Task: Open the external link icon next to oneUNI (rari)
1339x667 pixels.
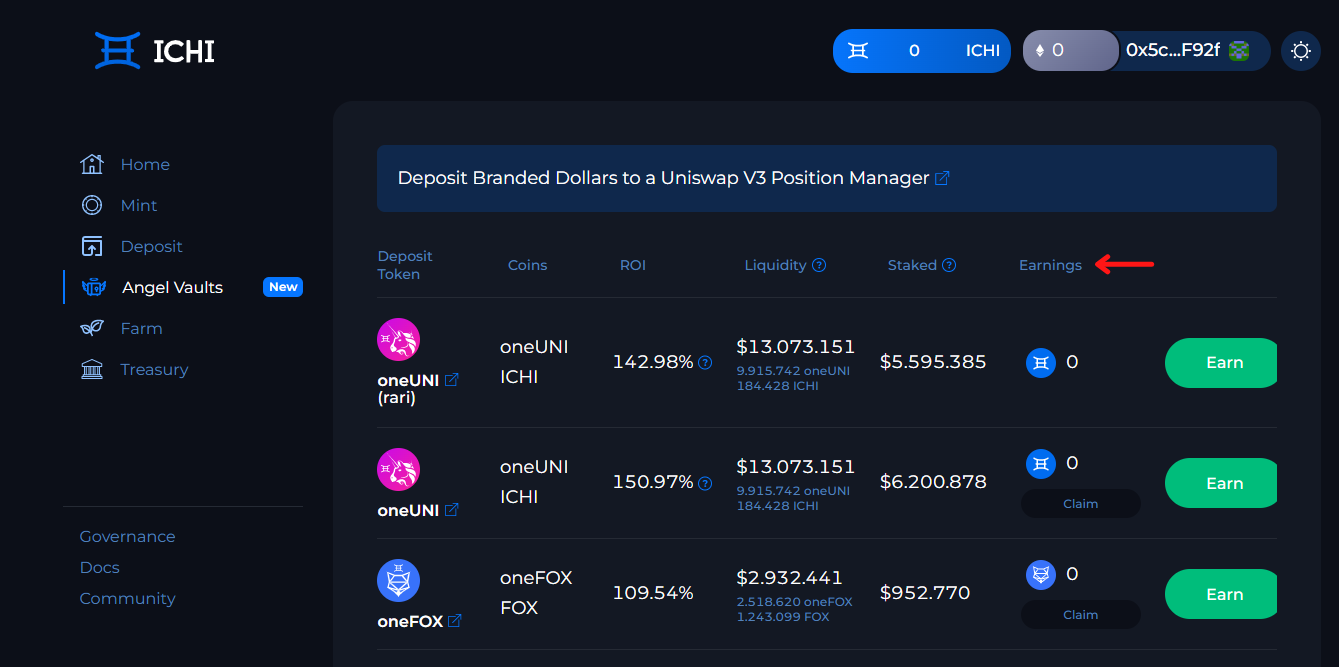Action: (x=452, y=380)
